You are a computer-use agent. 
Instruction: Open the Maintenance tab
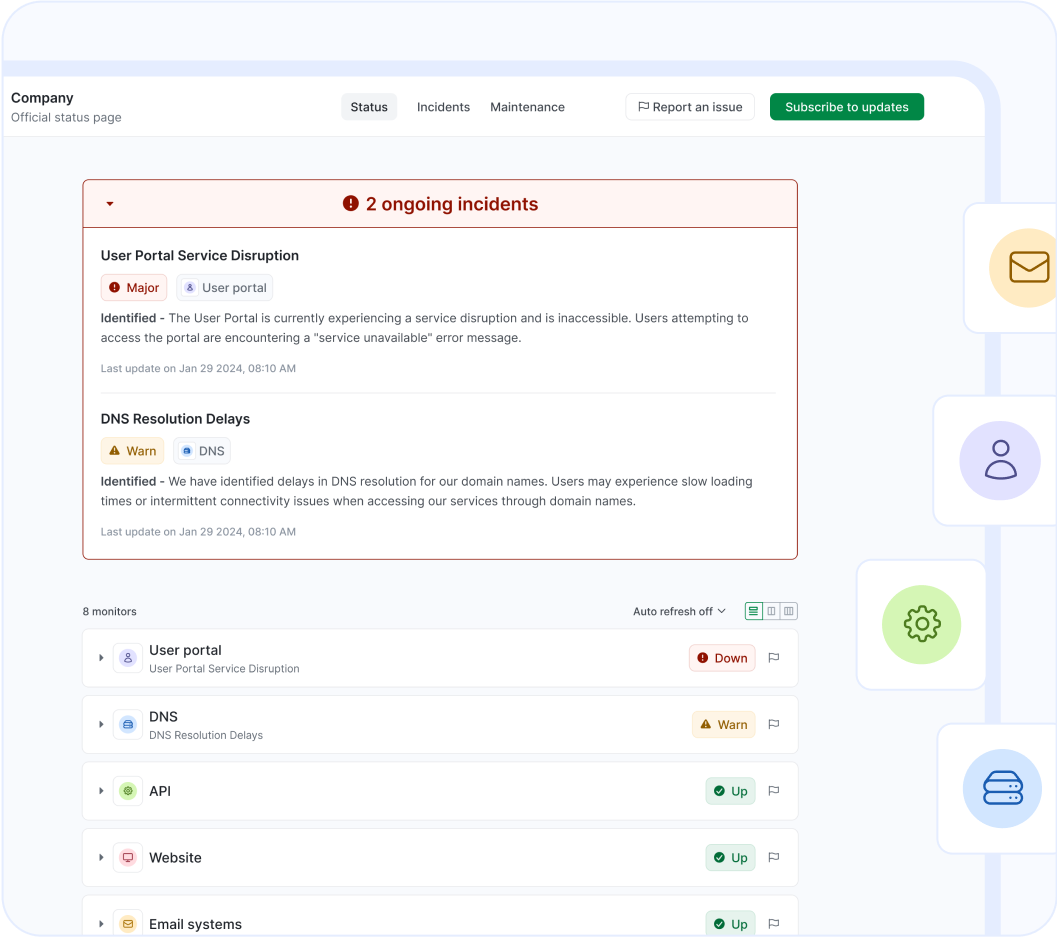(527, 106)
